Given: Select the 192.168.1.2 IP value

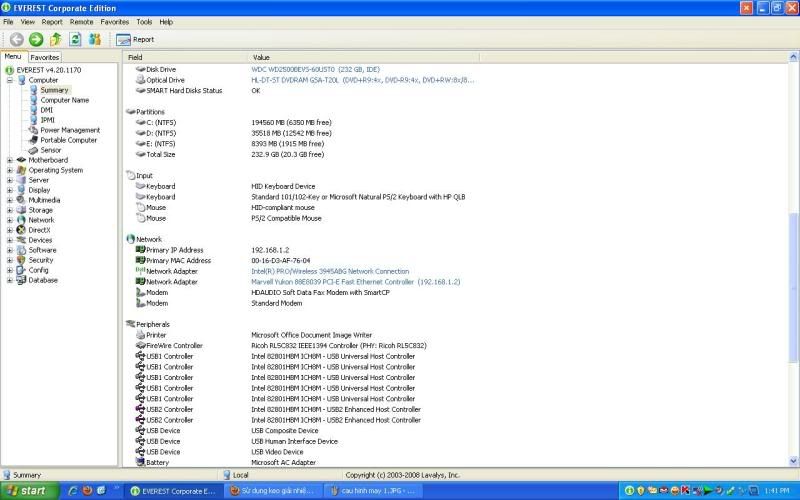Looking at the screenshot, I should (270, 250).
